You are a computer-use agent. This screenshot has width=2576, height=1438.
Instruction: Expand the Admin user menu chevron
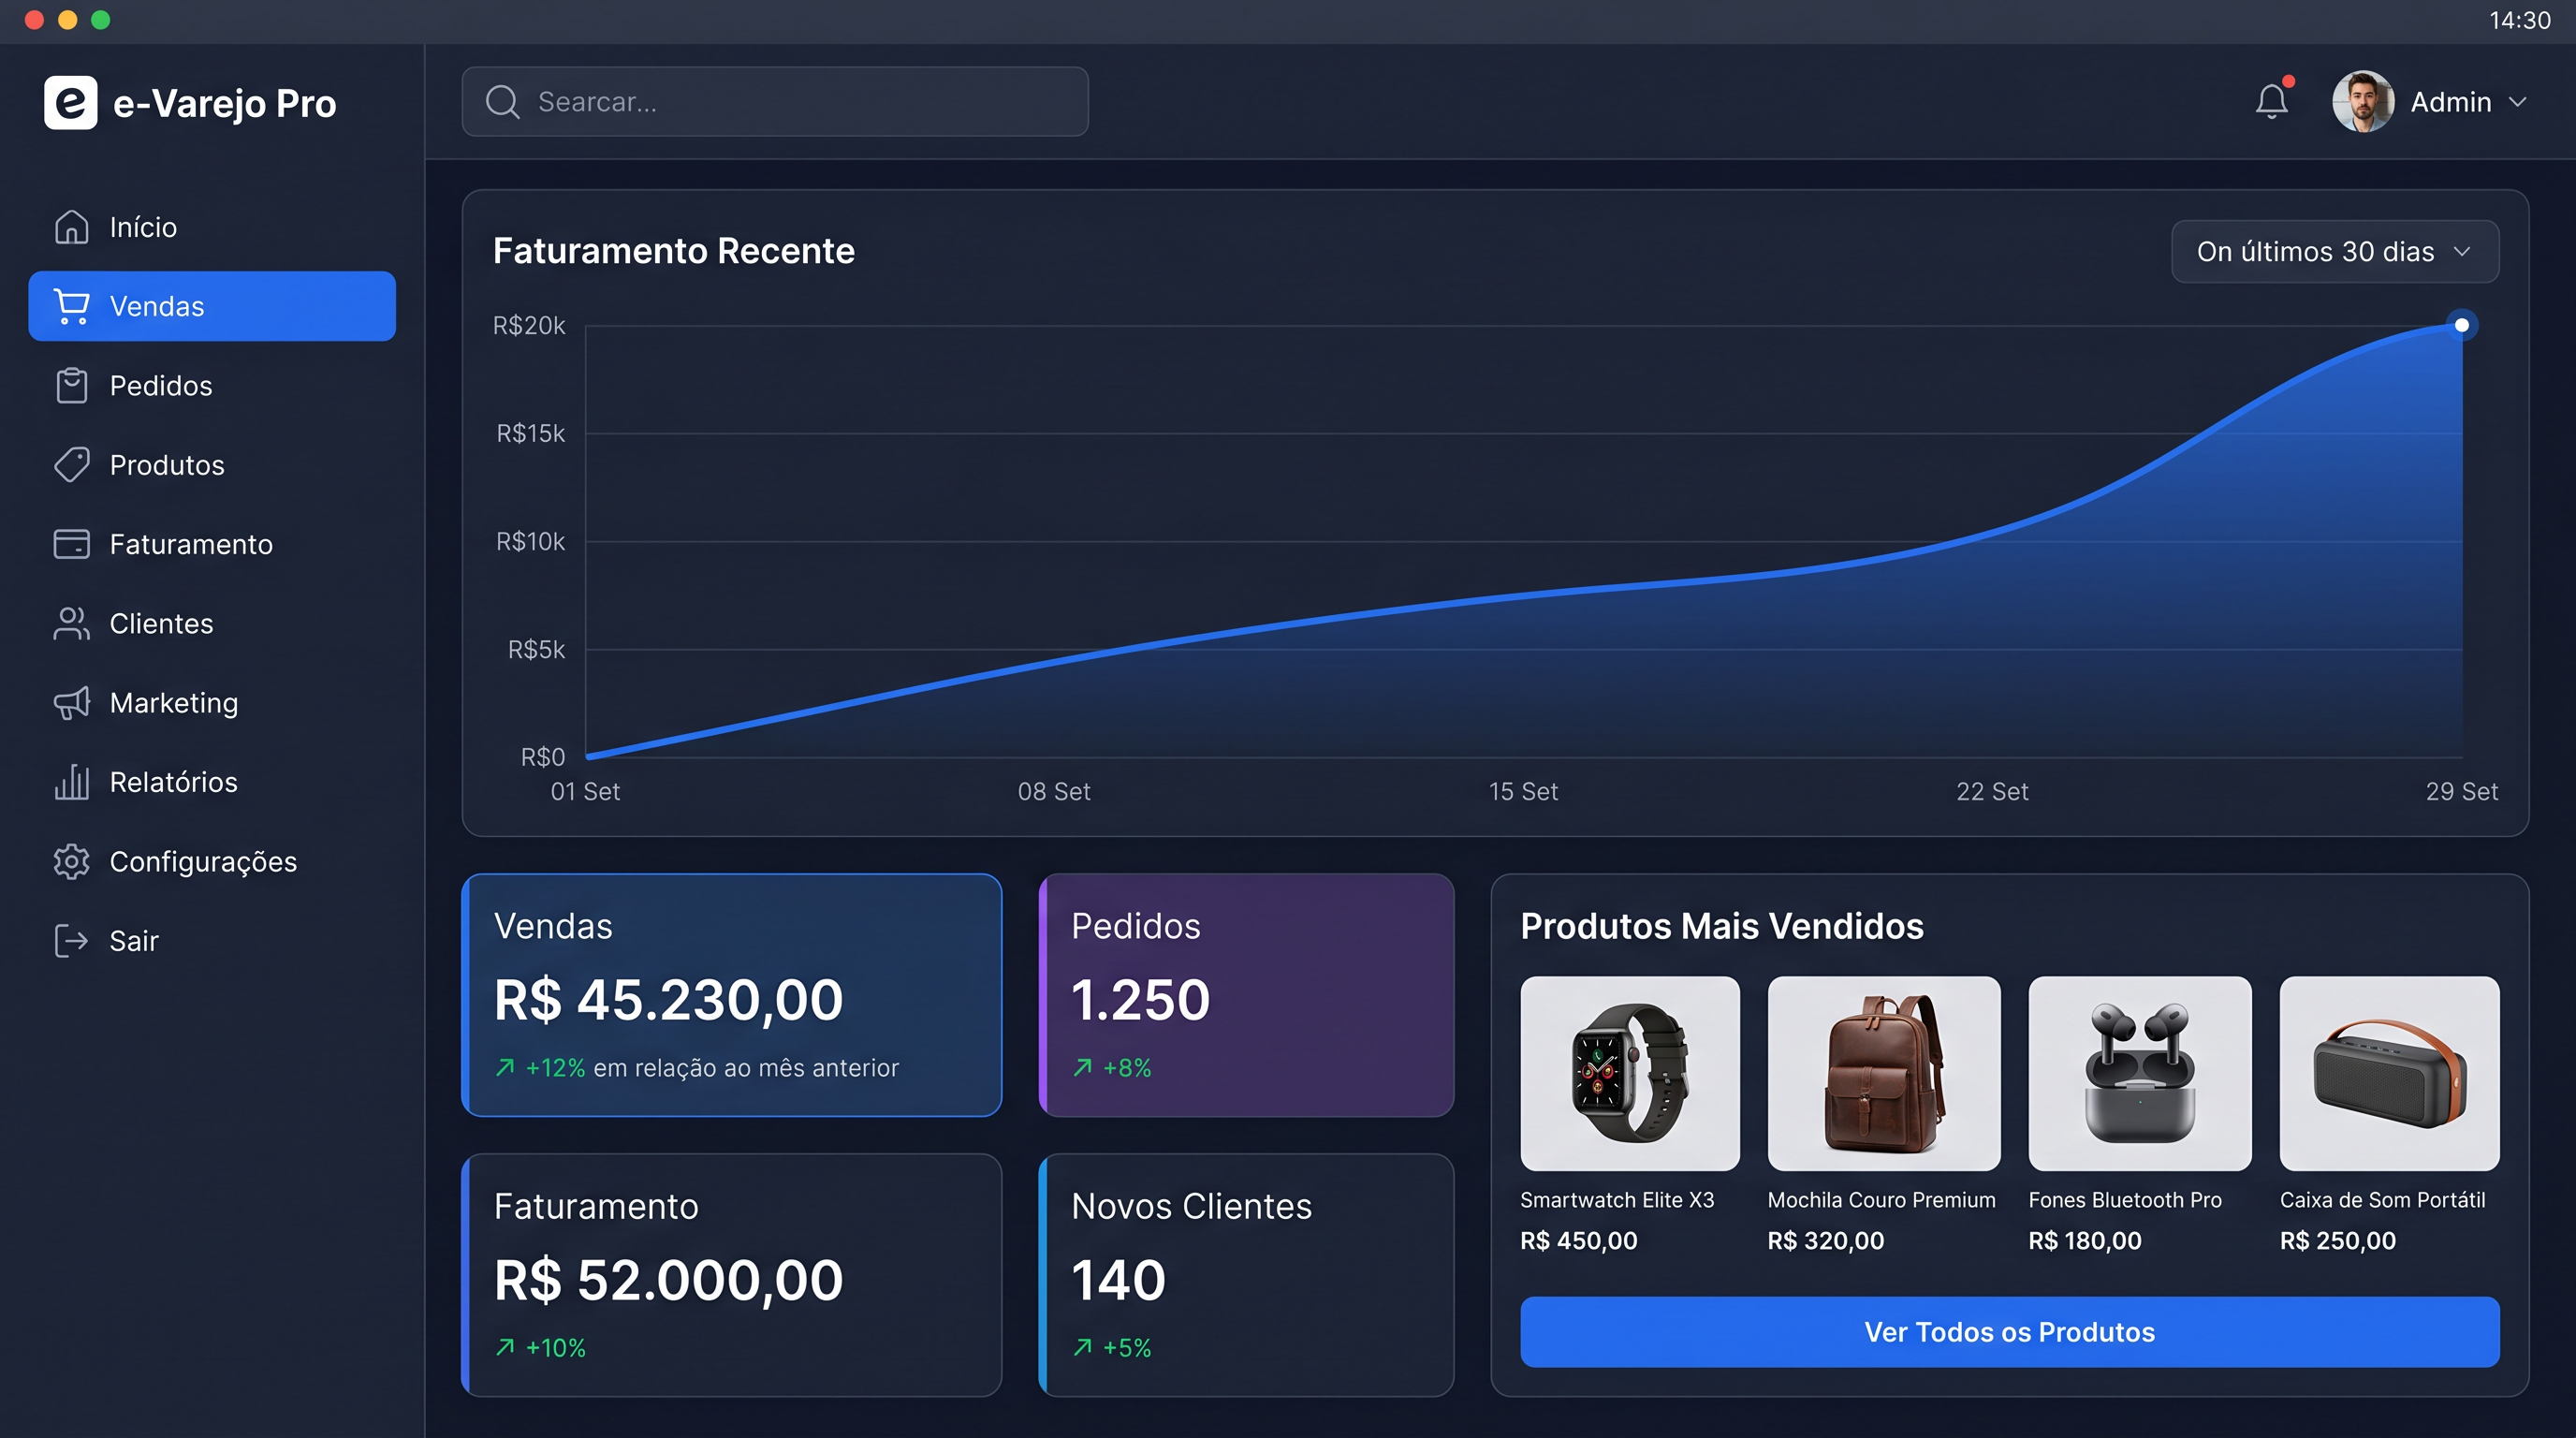point(2518,102)
